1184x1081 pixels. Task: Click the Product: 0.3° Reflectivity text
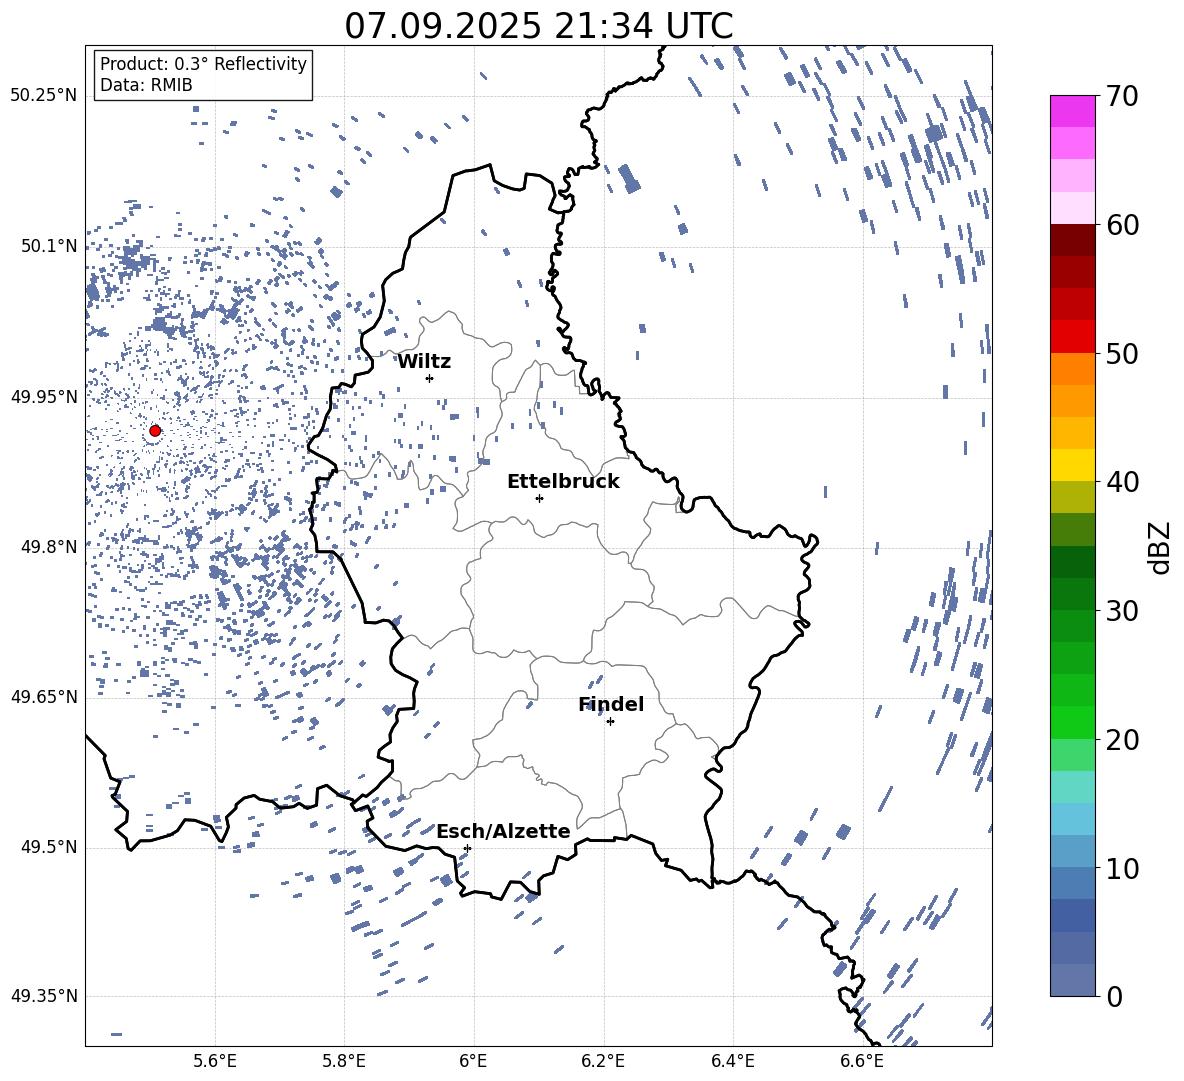point(203,64)
